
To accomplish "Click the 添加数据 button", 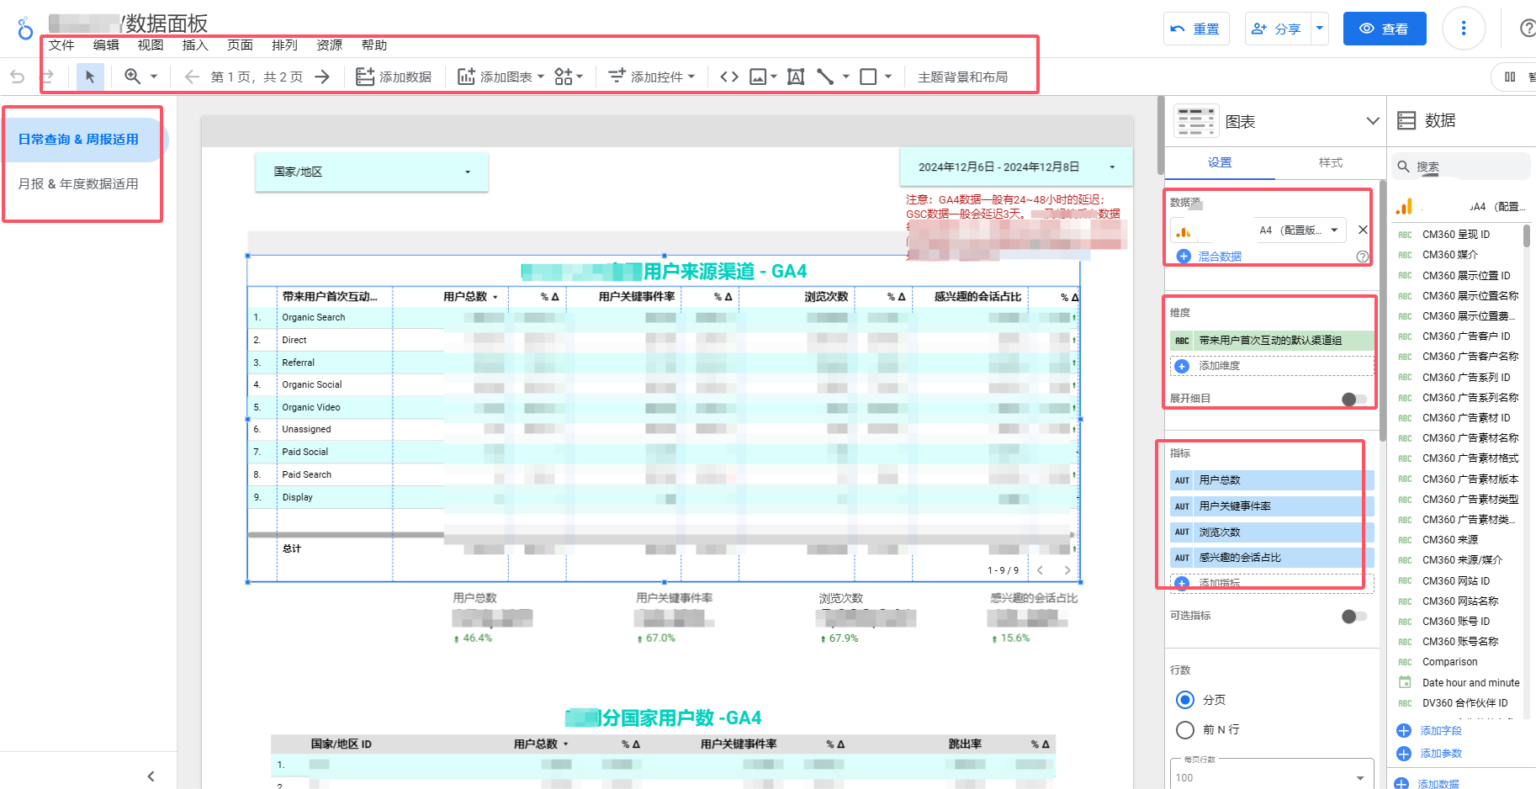I will 394,76.
